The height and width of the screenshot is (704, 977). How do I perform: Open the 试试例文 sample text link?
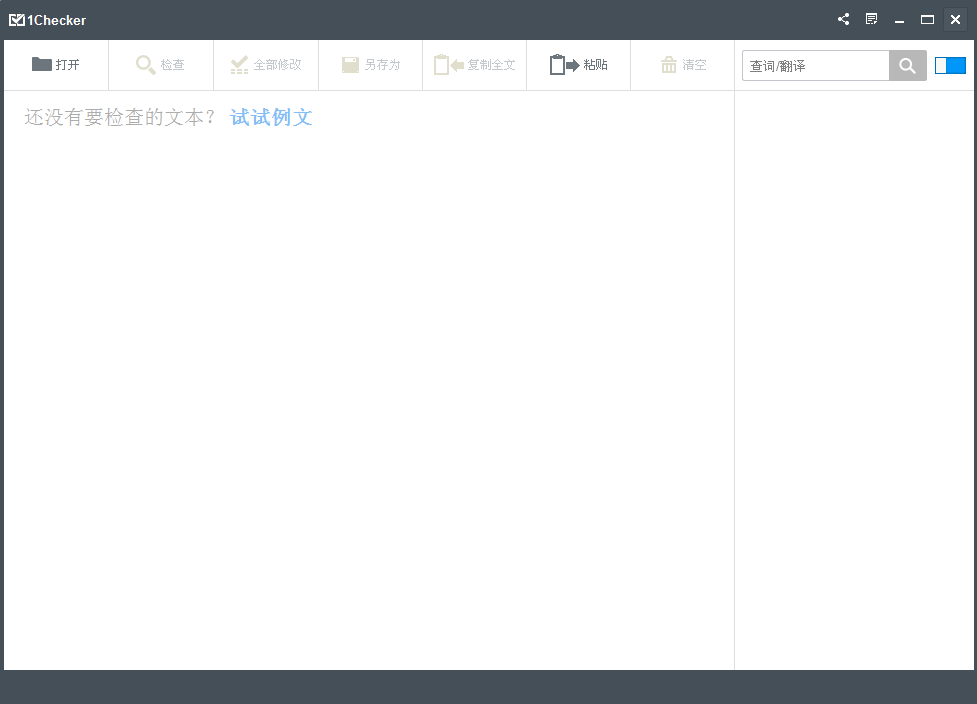(x=271, y=117)
